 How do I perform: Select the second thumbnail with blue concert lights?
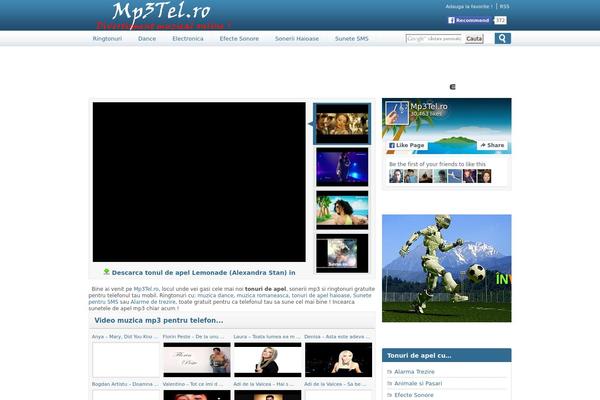[342, 167]
